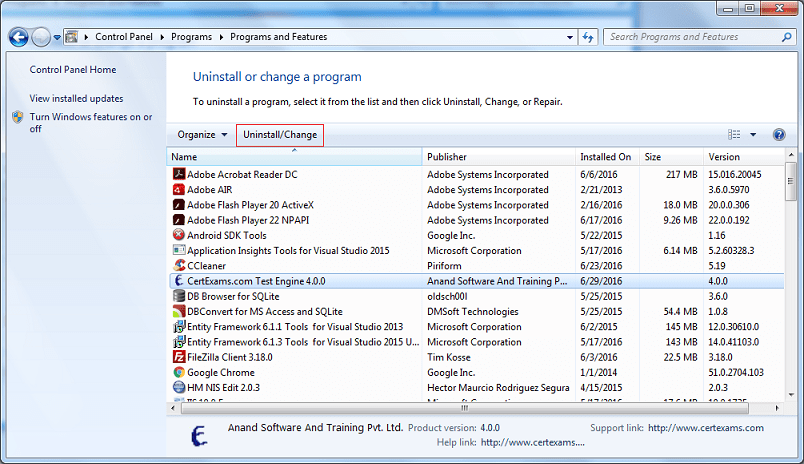Open recent pages dropdown near navigation arrows

[x=57, y=37]
